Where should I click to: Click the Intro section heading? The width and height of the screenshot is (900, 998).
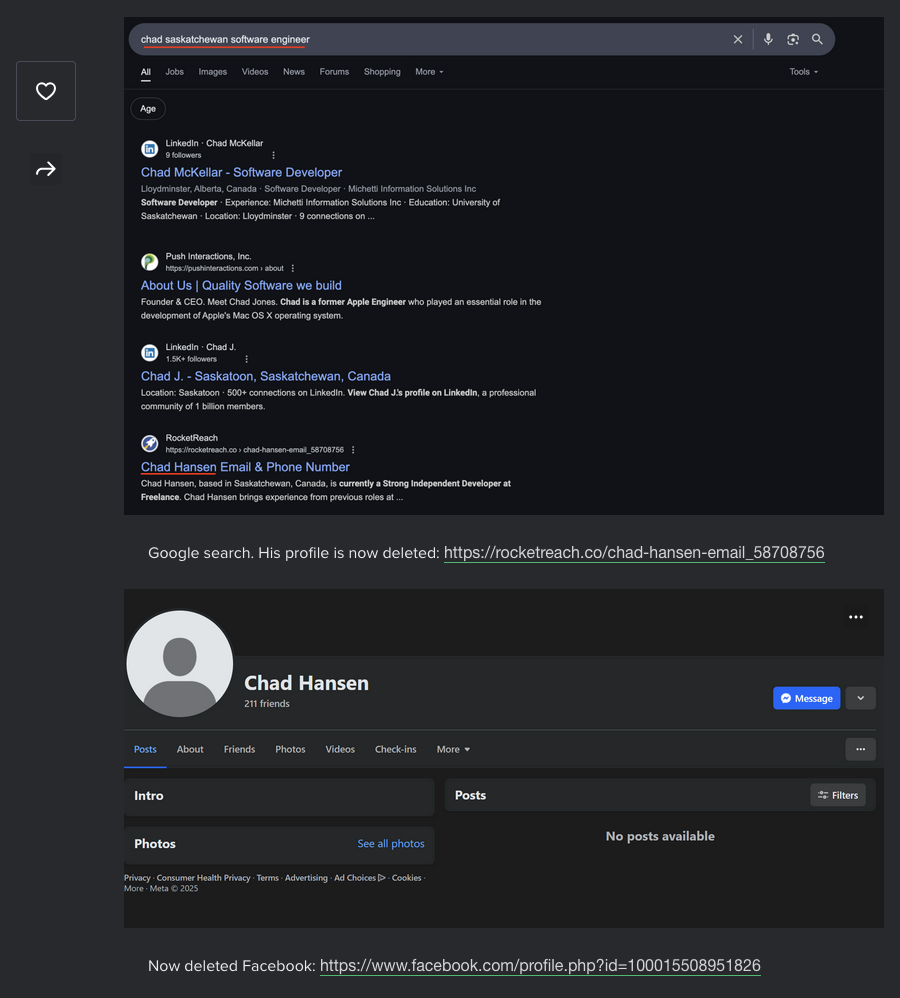148,796
